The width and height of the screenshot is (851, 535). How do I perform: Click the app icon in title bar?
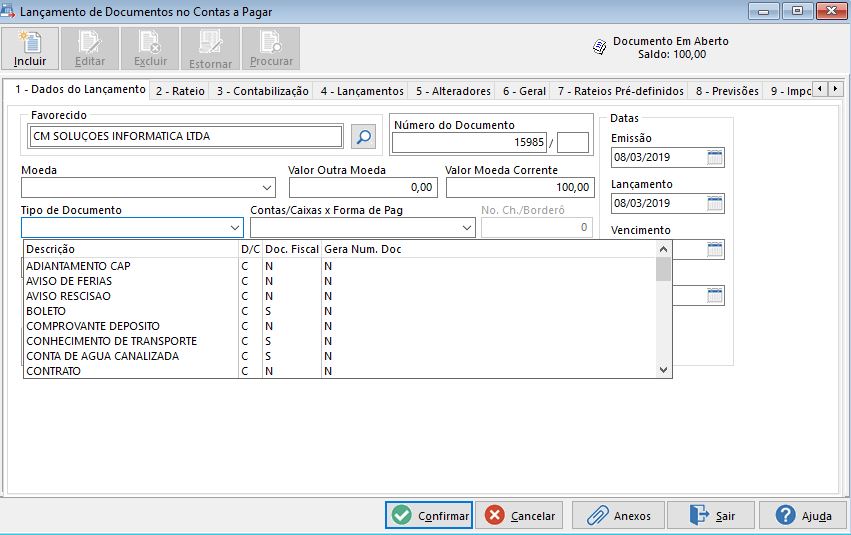(8, 11)
